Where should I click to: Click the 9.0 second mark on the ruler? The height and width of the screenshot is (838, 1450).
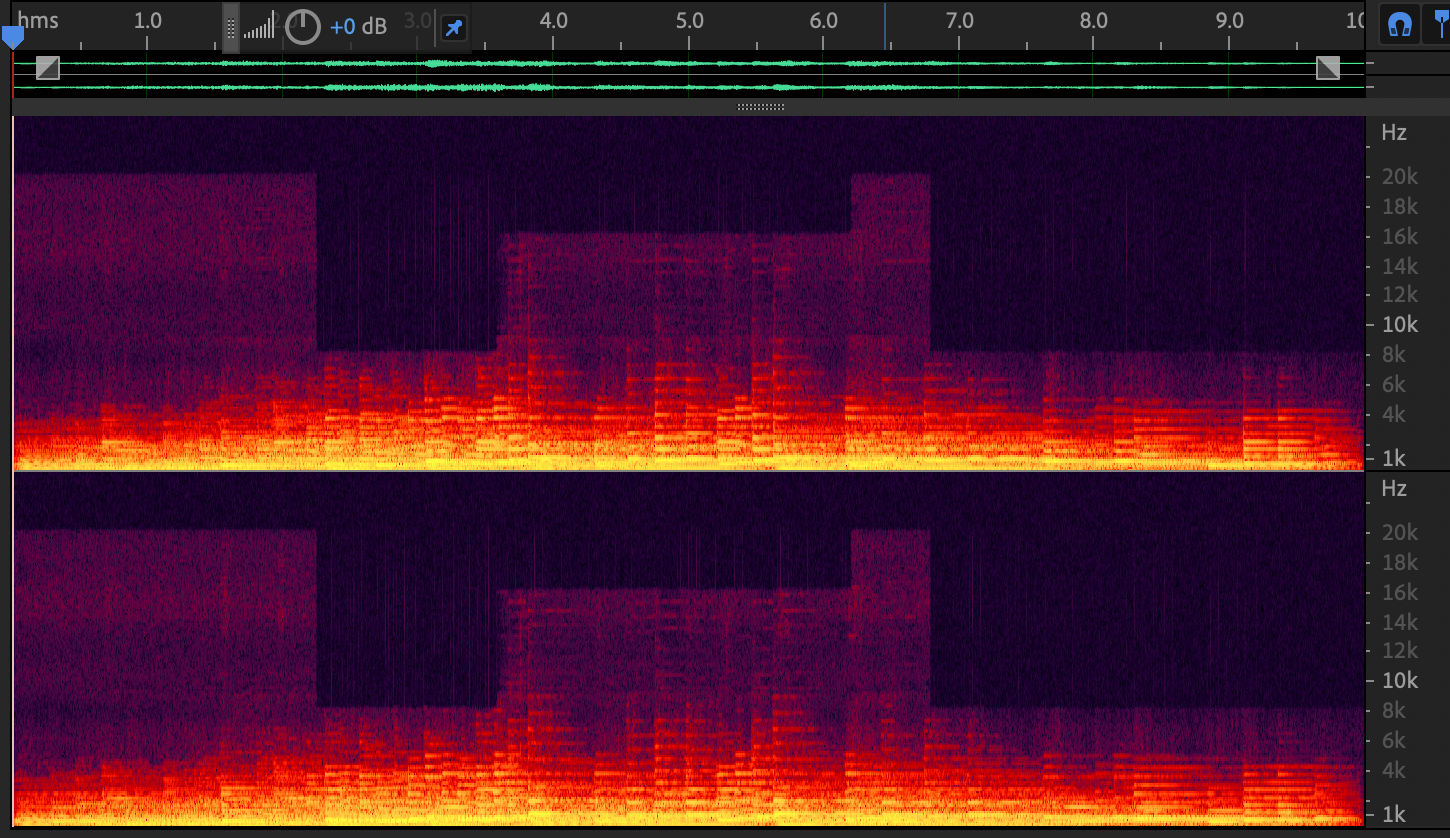(x=1229, y=21)
